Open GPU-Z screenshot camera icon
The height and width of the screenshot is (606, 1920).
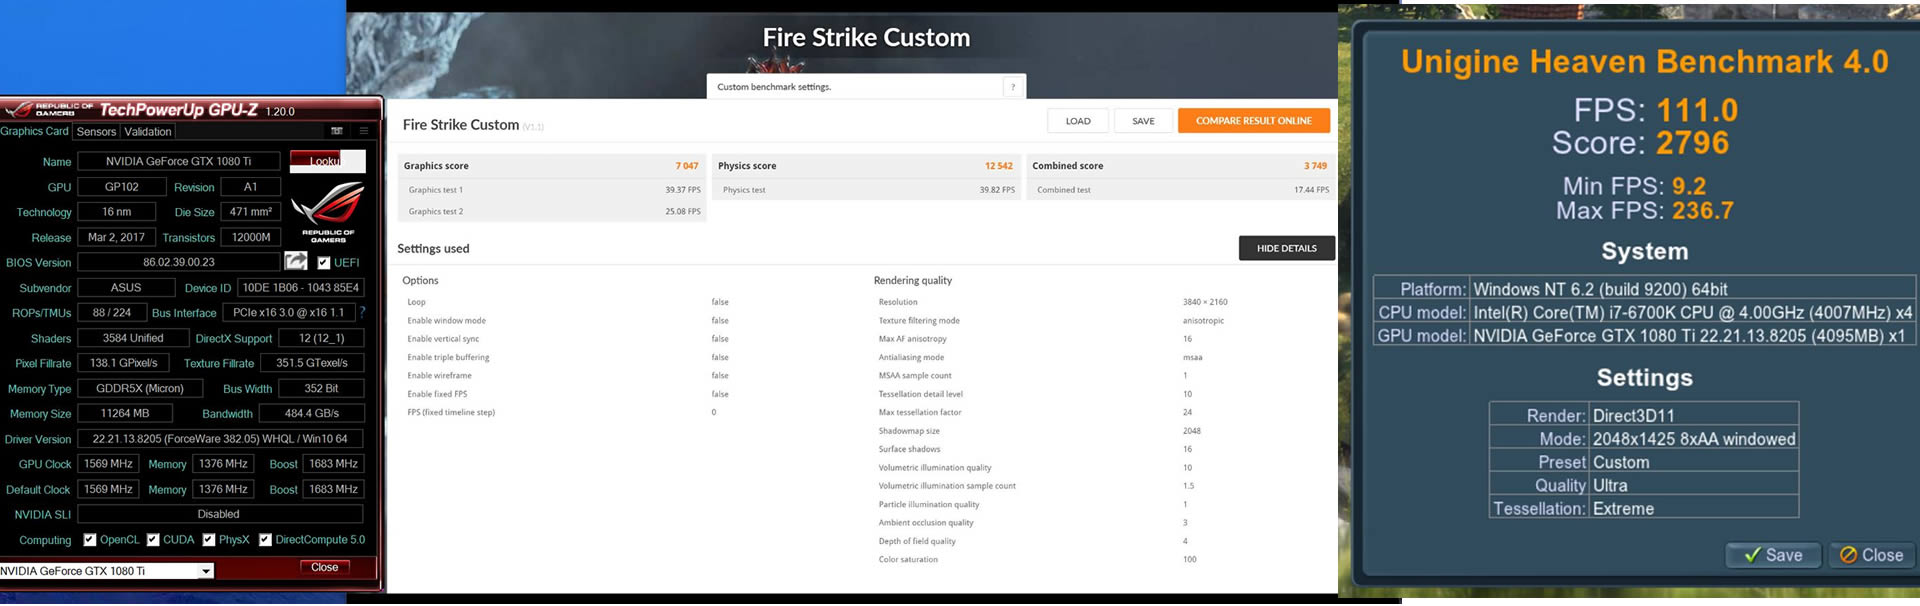point(337,131)
